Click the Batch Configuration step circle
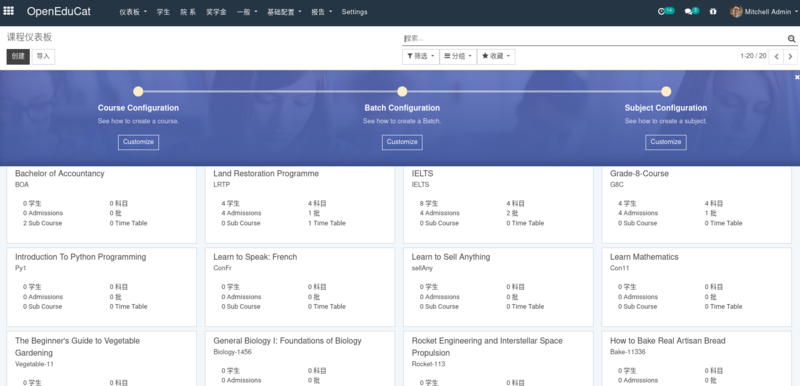The height and width of the screenshot is (386, 800). point(402,92)
